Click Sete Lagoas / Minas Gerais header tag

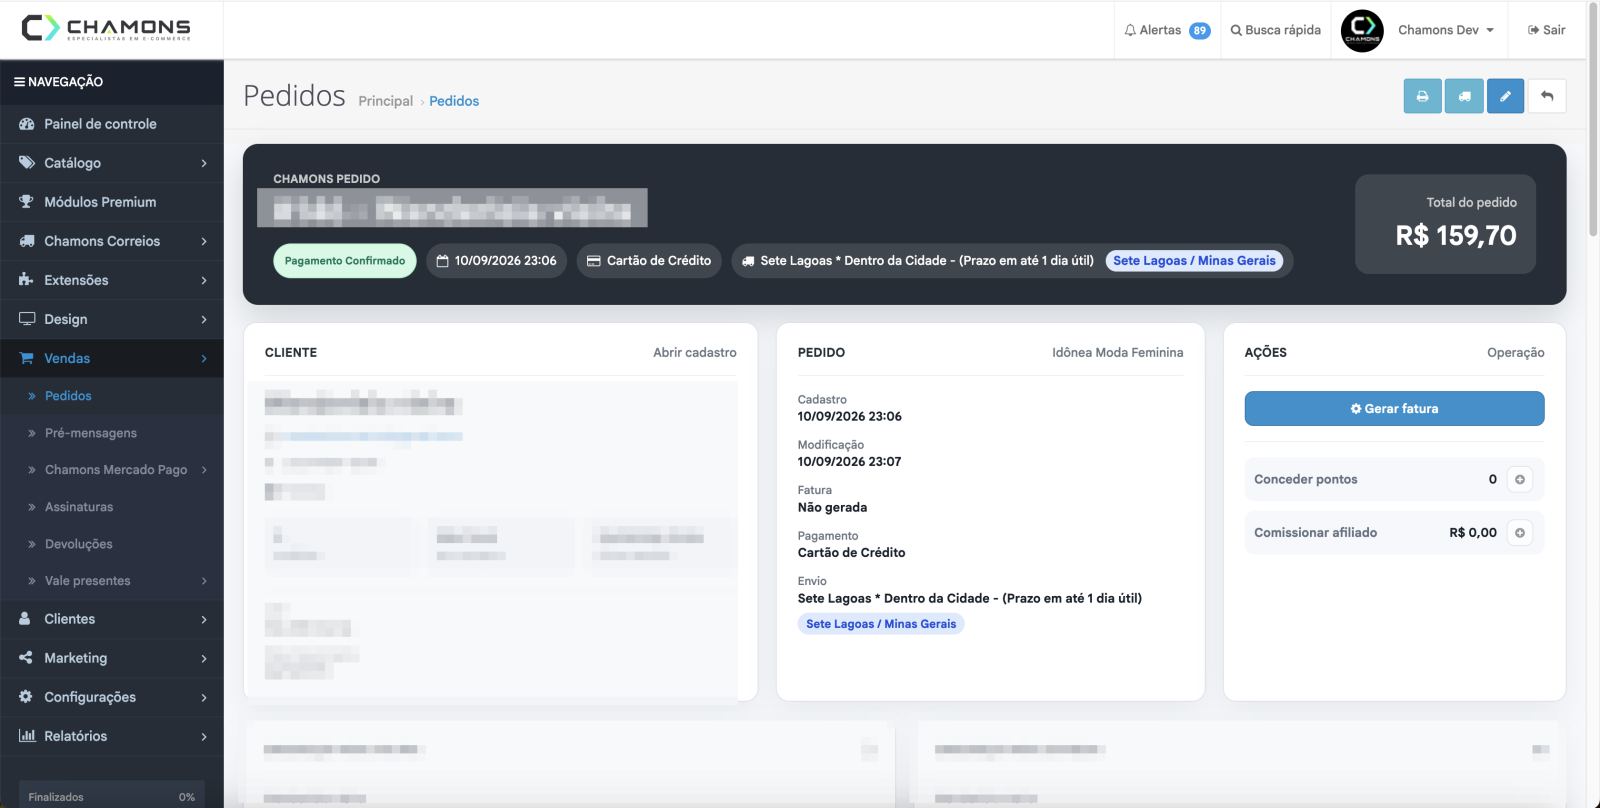pos(1194,261)
